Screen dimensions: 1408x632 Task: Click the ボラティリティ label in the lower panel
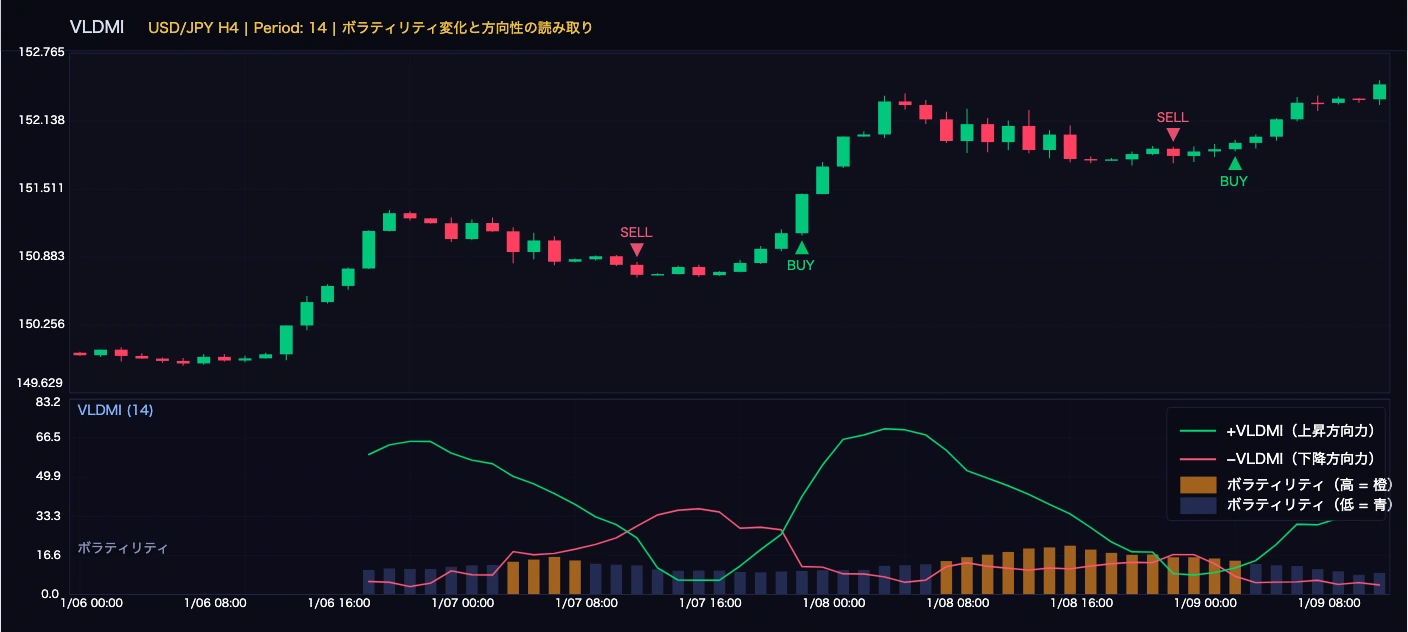(x=122, y=548)
